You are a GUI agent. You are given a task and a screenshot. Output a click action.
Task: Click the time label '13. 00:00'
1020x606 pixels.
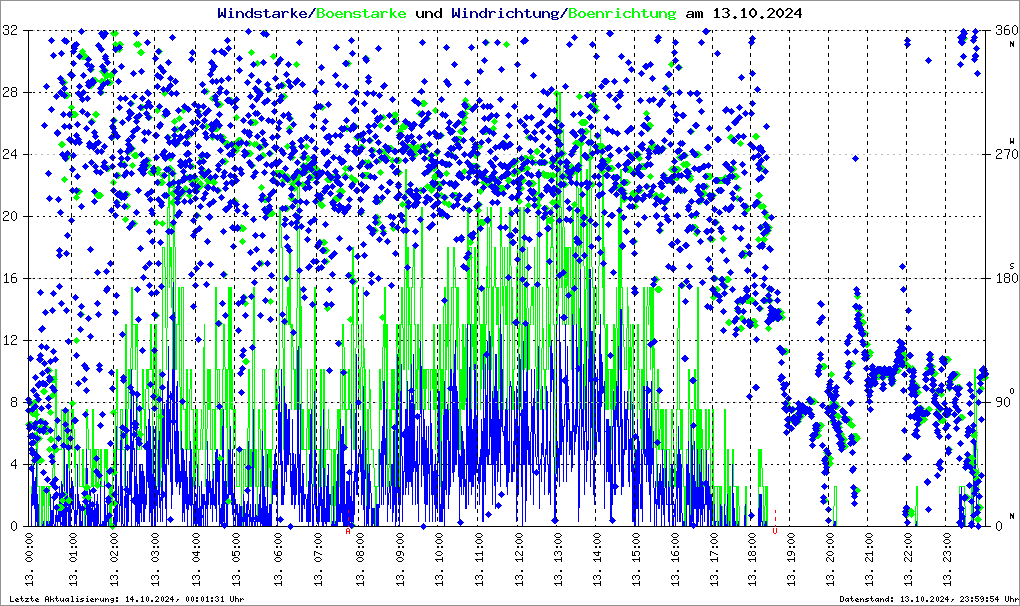pyautogui.click(x=29, y=559)
